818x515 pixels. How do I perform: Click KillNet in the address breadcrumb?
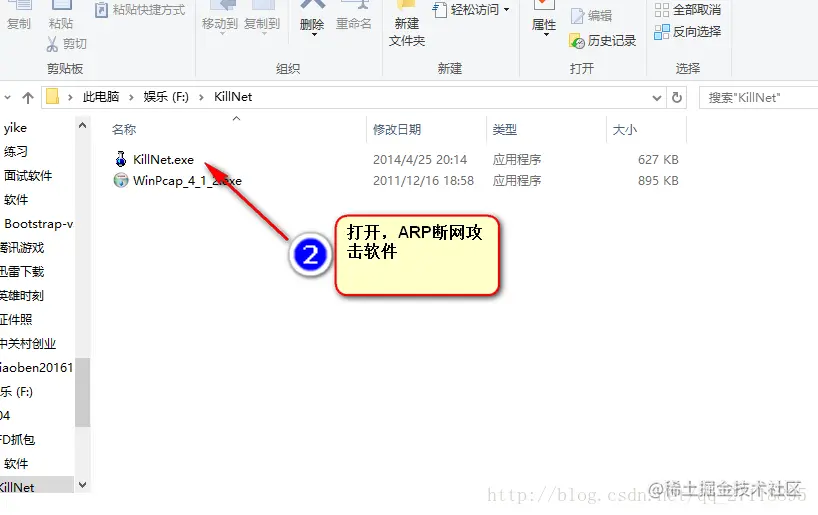(233, 97)
